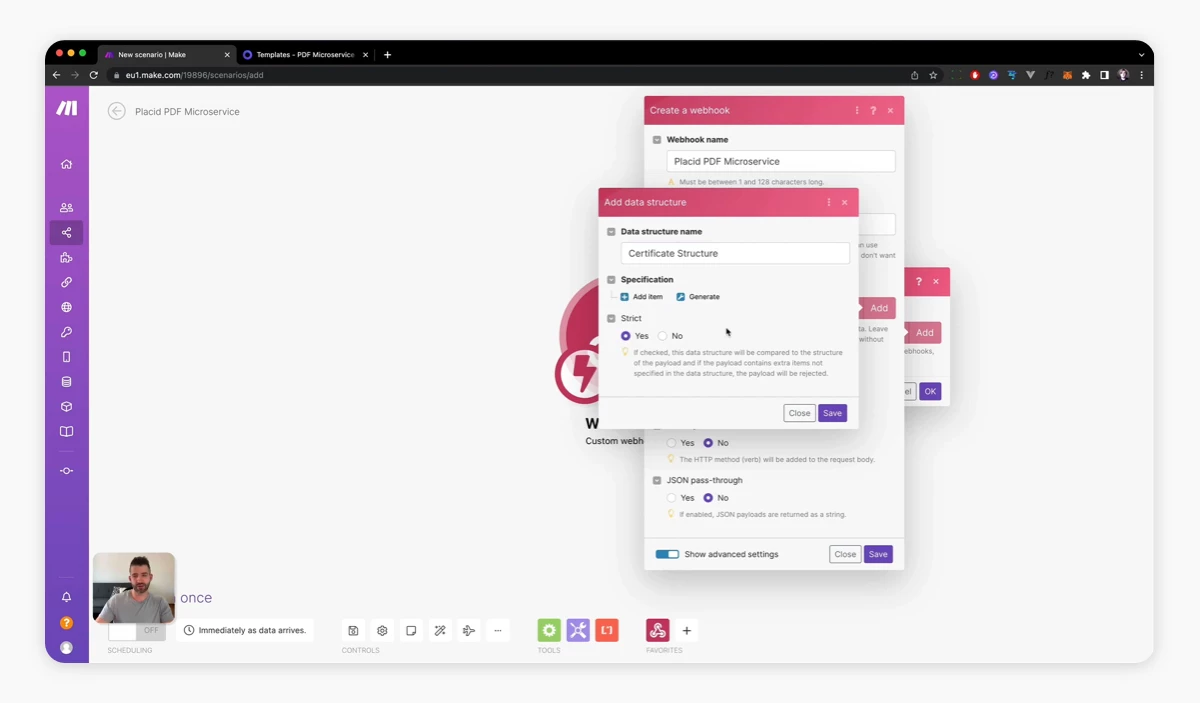1200x703 pixels.
Task: Click Add item under Specification
Action: pyautogui.click(x=642, y=297)
